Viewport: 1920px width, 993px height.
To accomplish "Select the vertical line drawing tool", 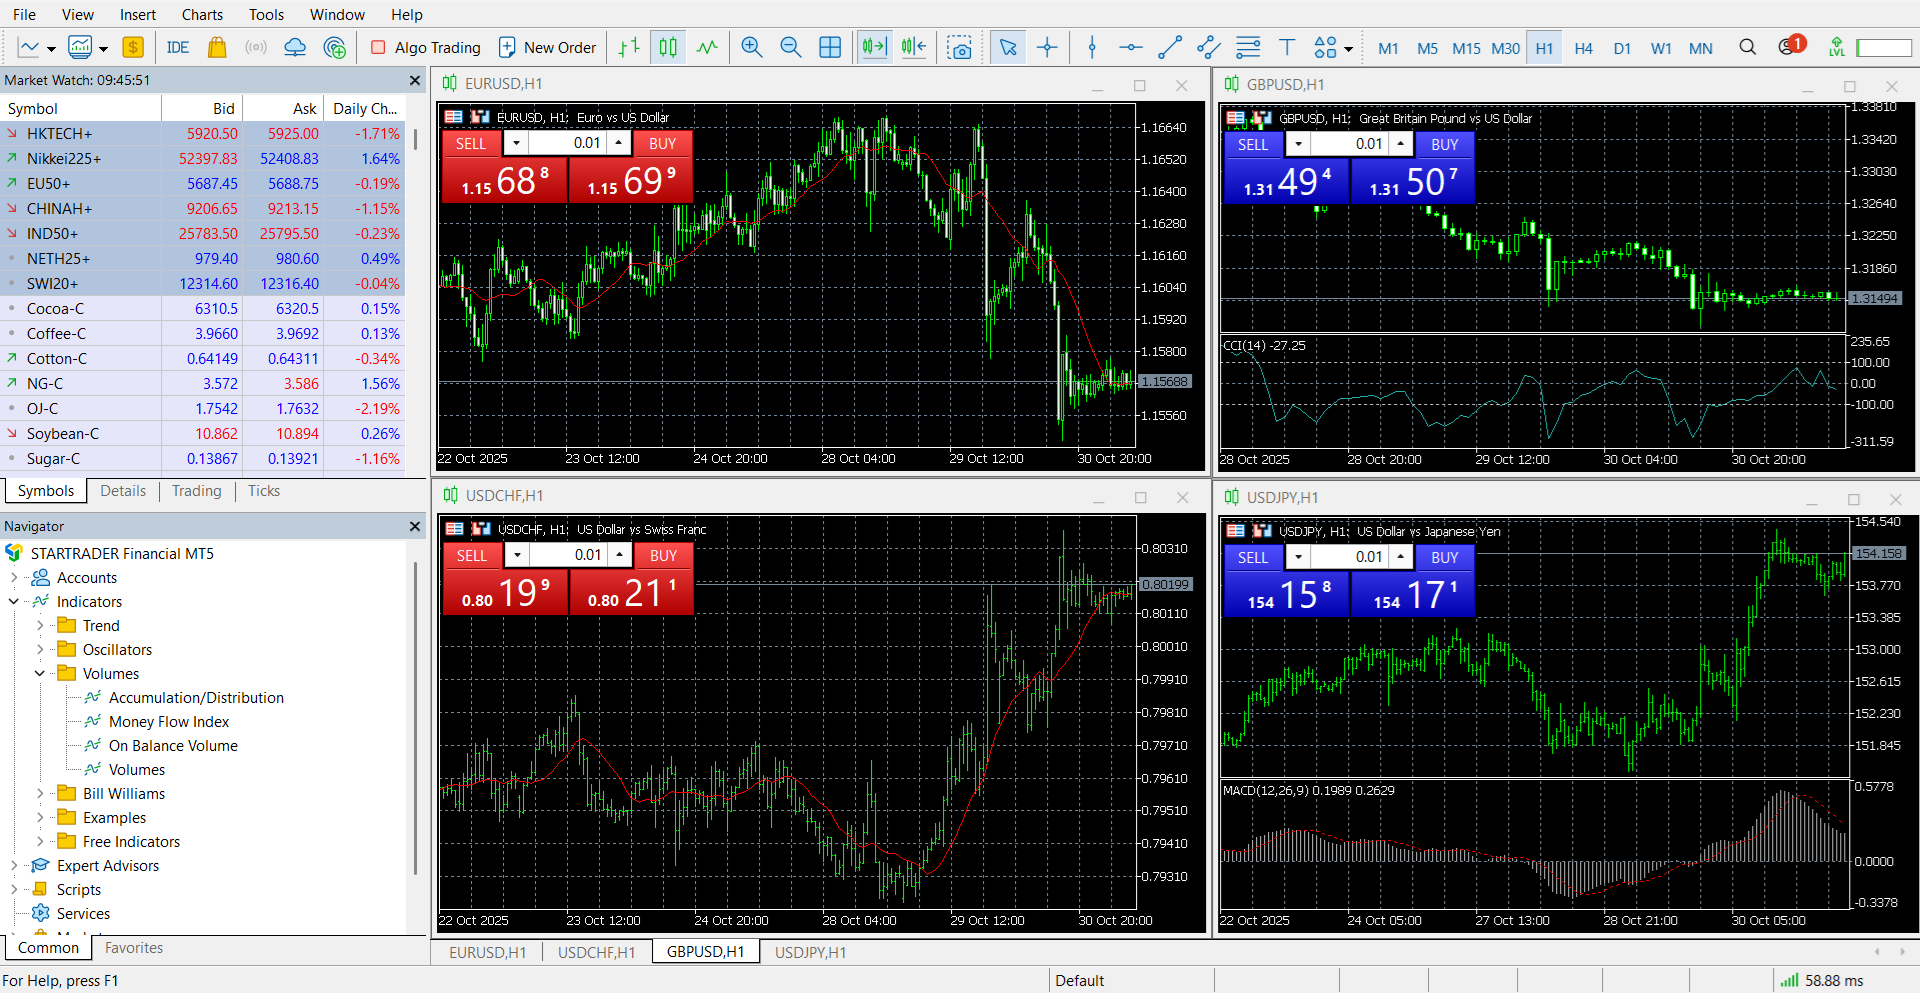I will (x=1092, y=47).
